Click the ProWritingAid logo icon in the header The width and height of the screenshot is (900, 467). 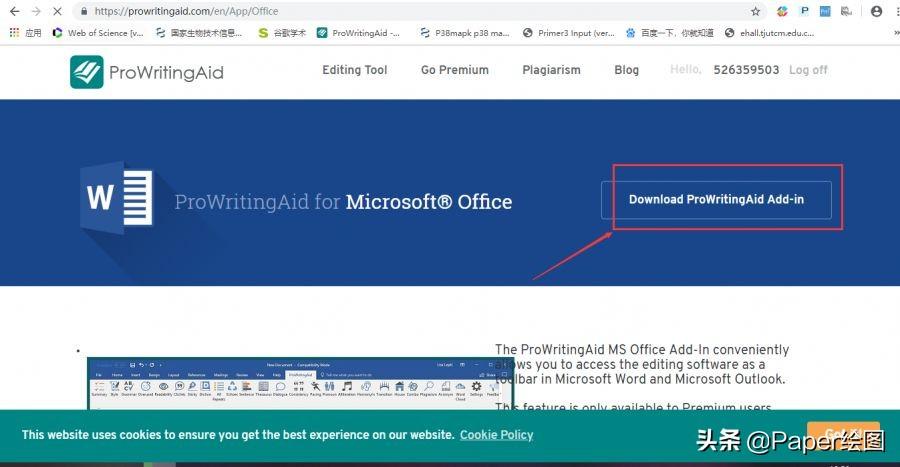tap(87, 72)
